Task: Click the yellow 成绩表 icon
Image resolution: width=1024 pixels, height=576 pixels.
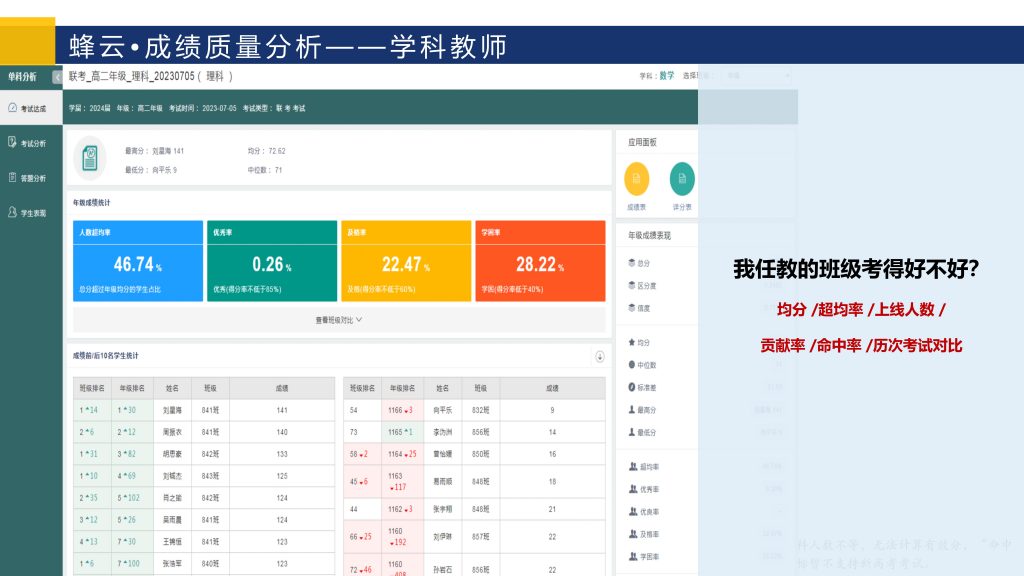Action: click(x=636, y=179)
